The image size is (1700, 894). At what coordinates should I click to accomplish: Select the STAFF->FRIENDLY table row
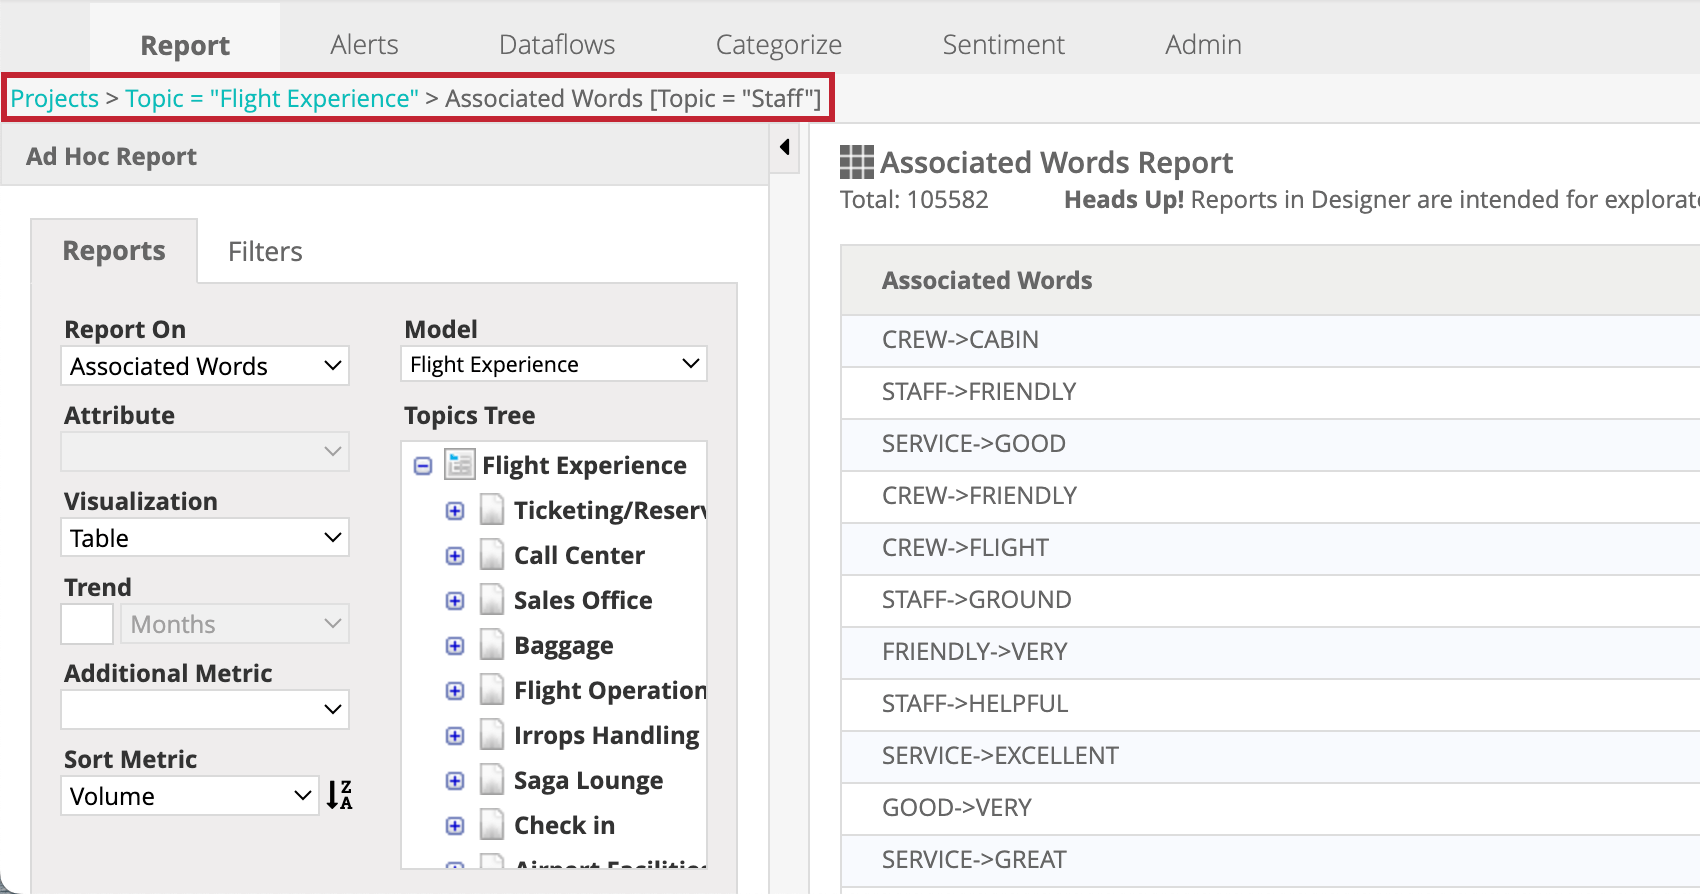click(x=979, y=392)
